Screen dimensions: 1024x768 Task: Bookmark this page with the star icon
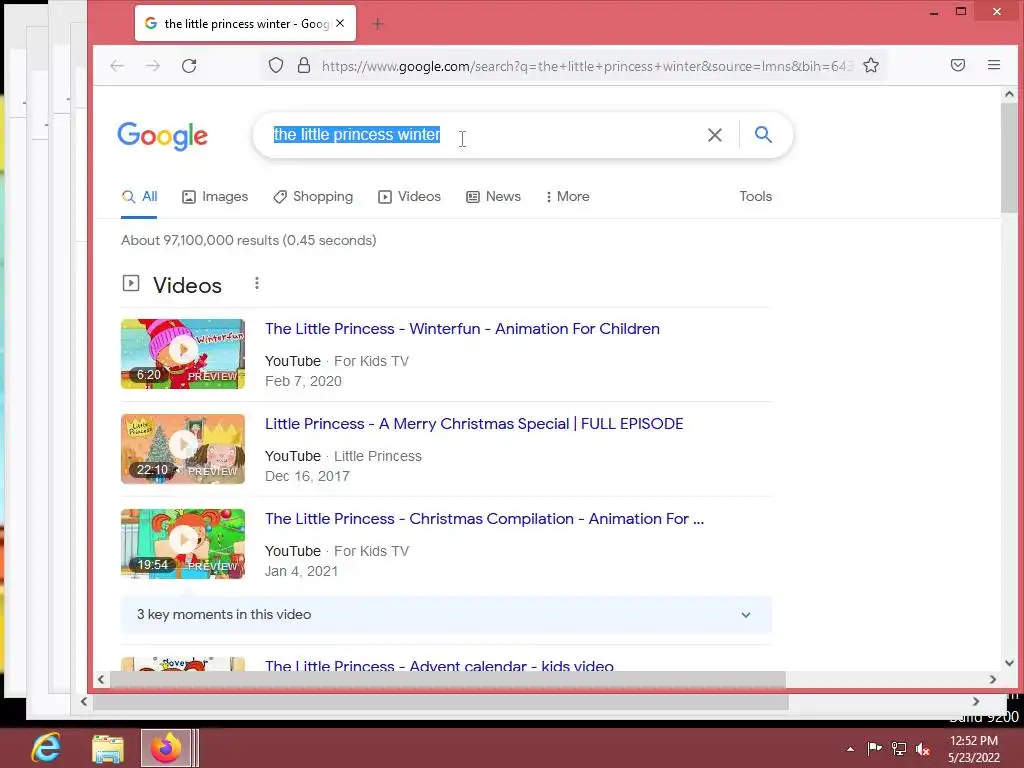click(871, 65)
